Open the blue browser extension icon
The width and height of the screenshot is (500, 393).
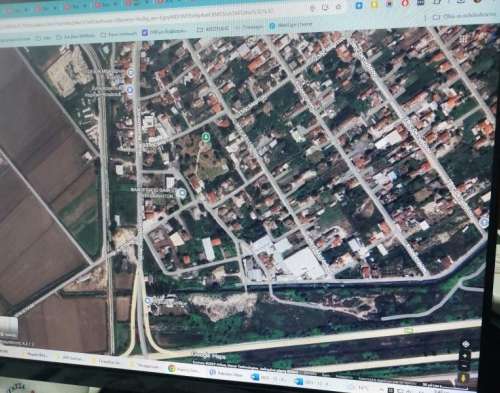click(359, 5)
